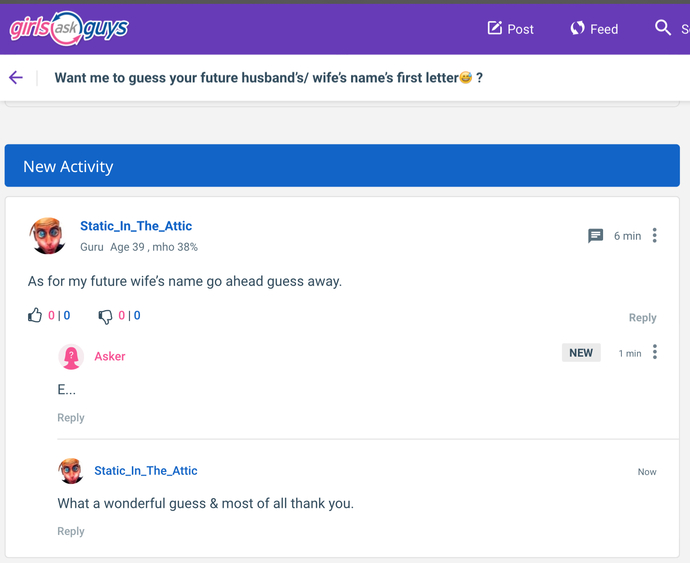Open the GirlsAskGuys logo home link

point(69,29)
